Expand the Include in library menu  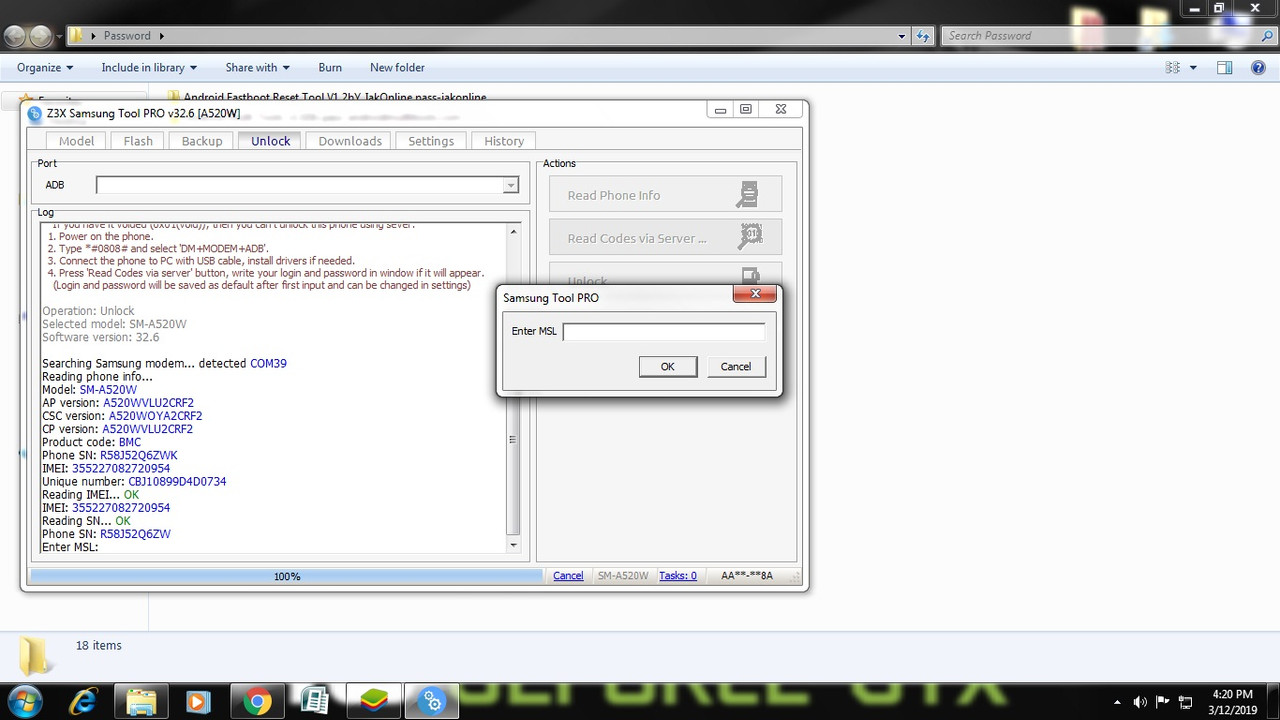(x=149, y=68)
